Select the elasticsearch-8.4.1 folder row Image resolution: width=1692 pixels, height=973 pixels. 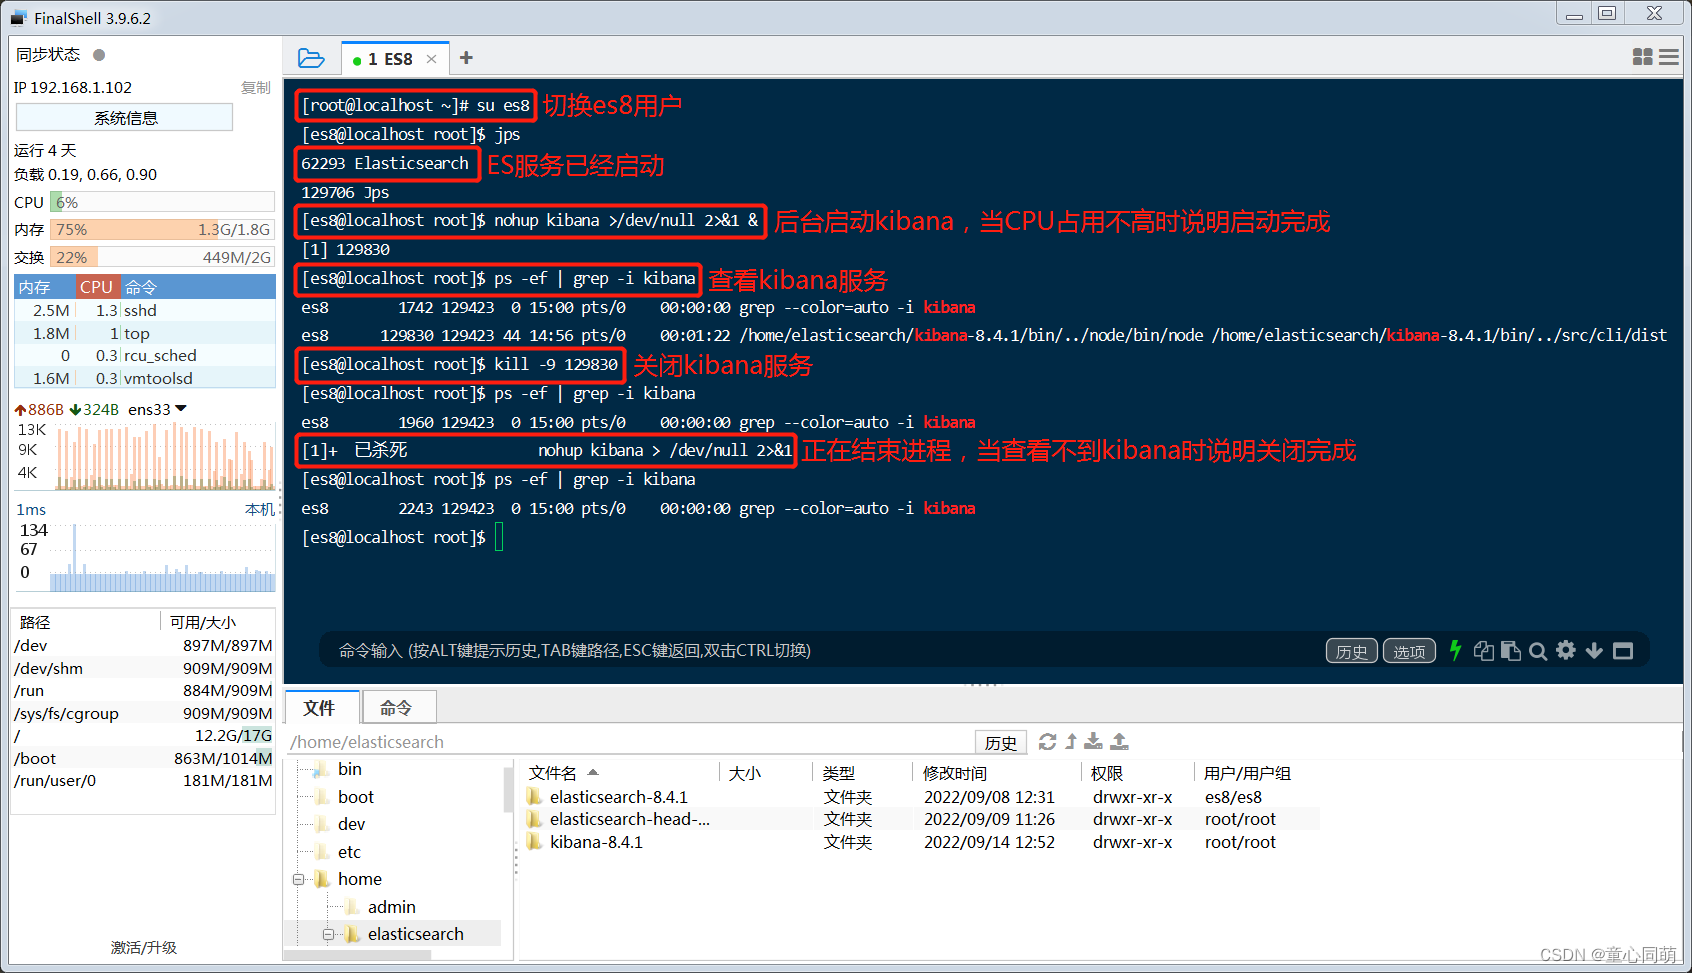921,797
